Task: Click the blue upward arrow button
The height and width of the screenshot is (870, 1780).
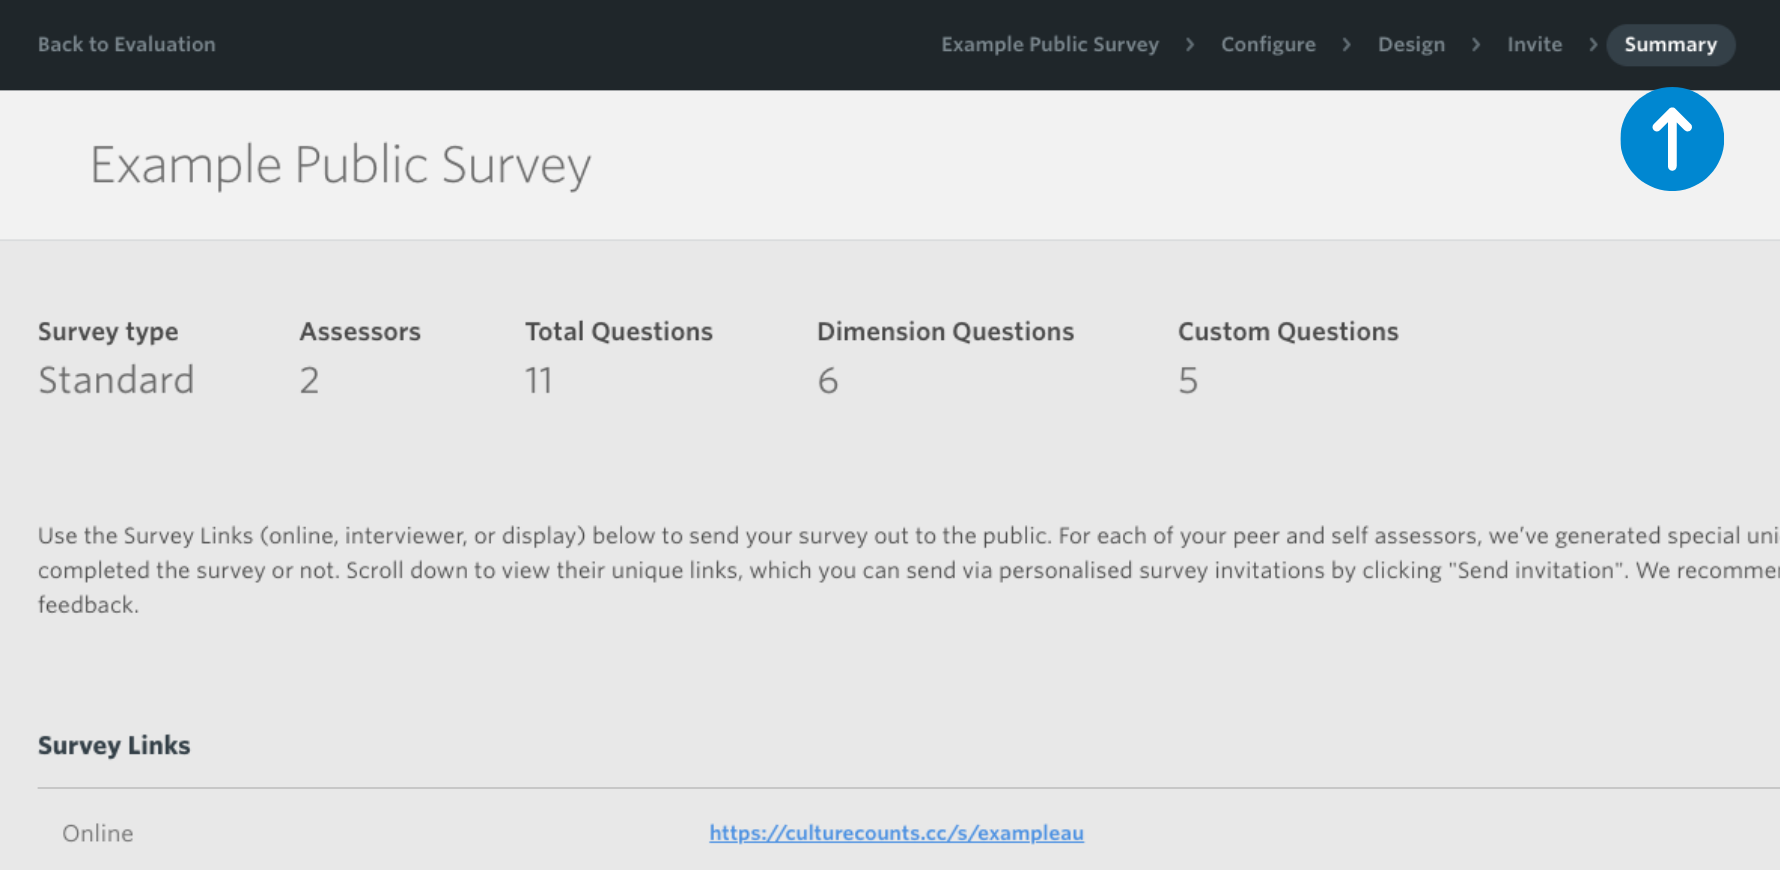Action: [x=1671, y=139]
